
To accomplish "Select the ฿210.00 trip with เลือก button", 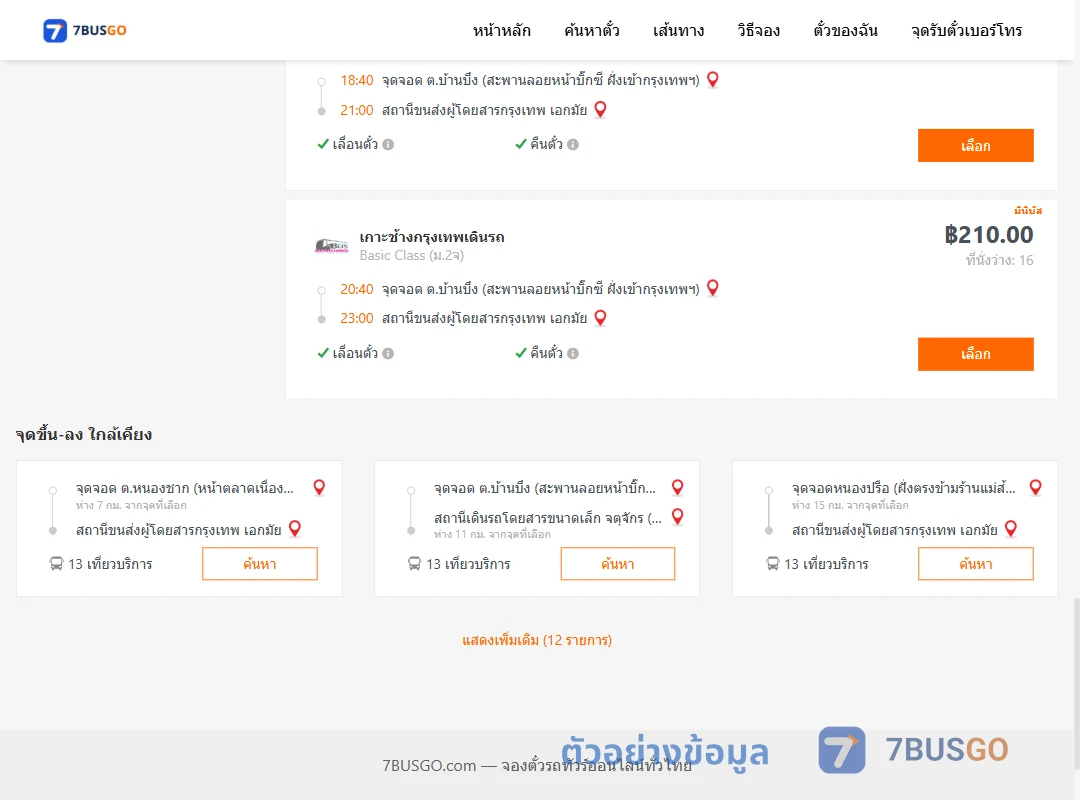I will tap(975, 354).
